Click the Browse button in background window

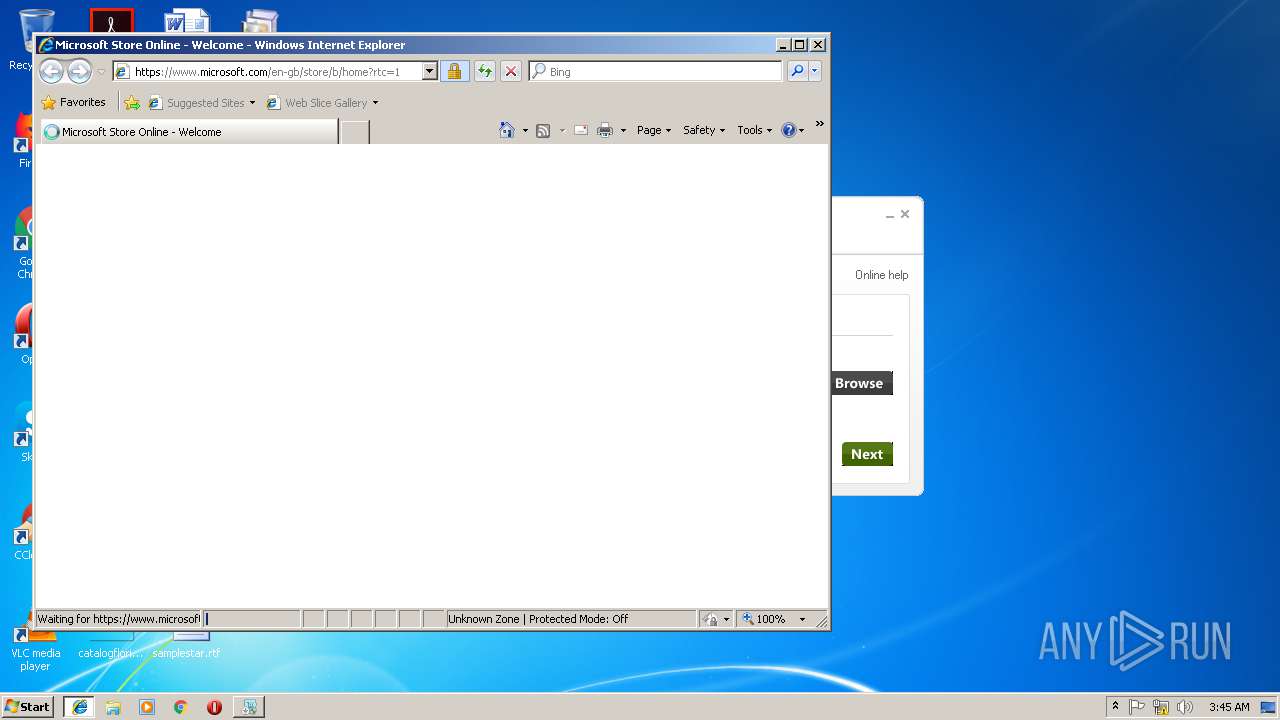[x=861, y=383]
